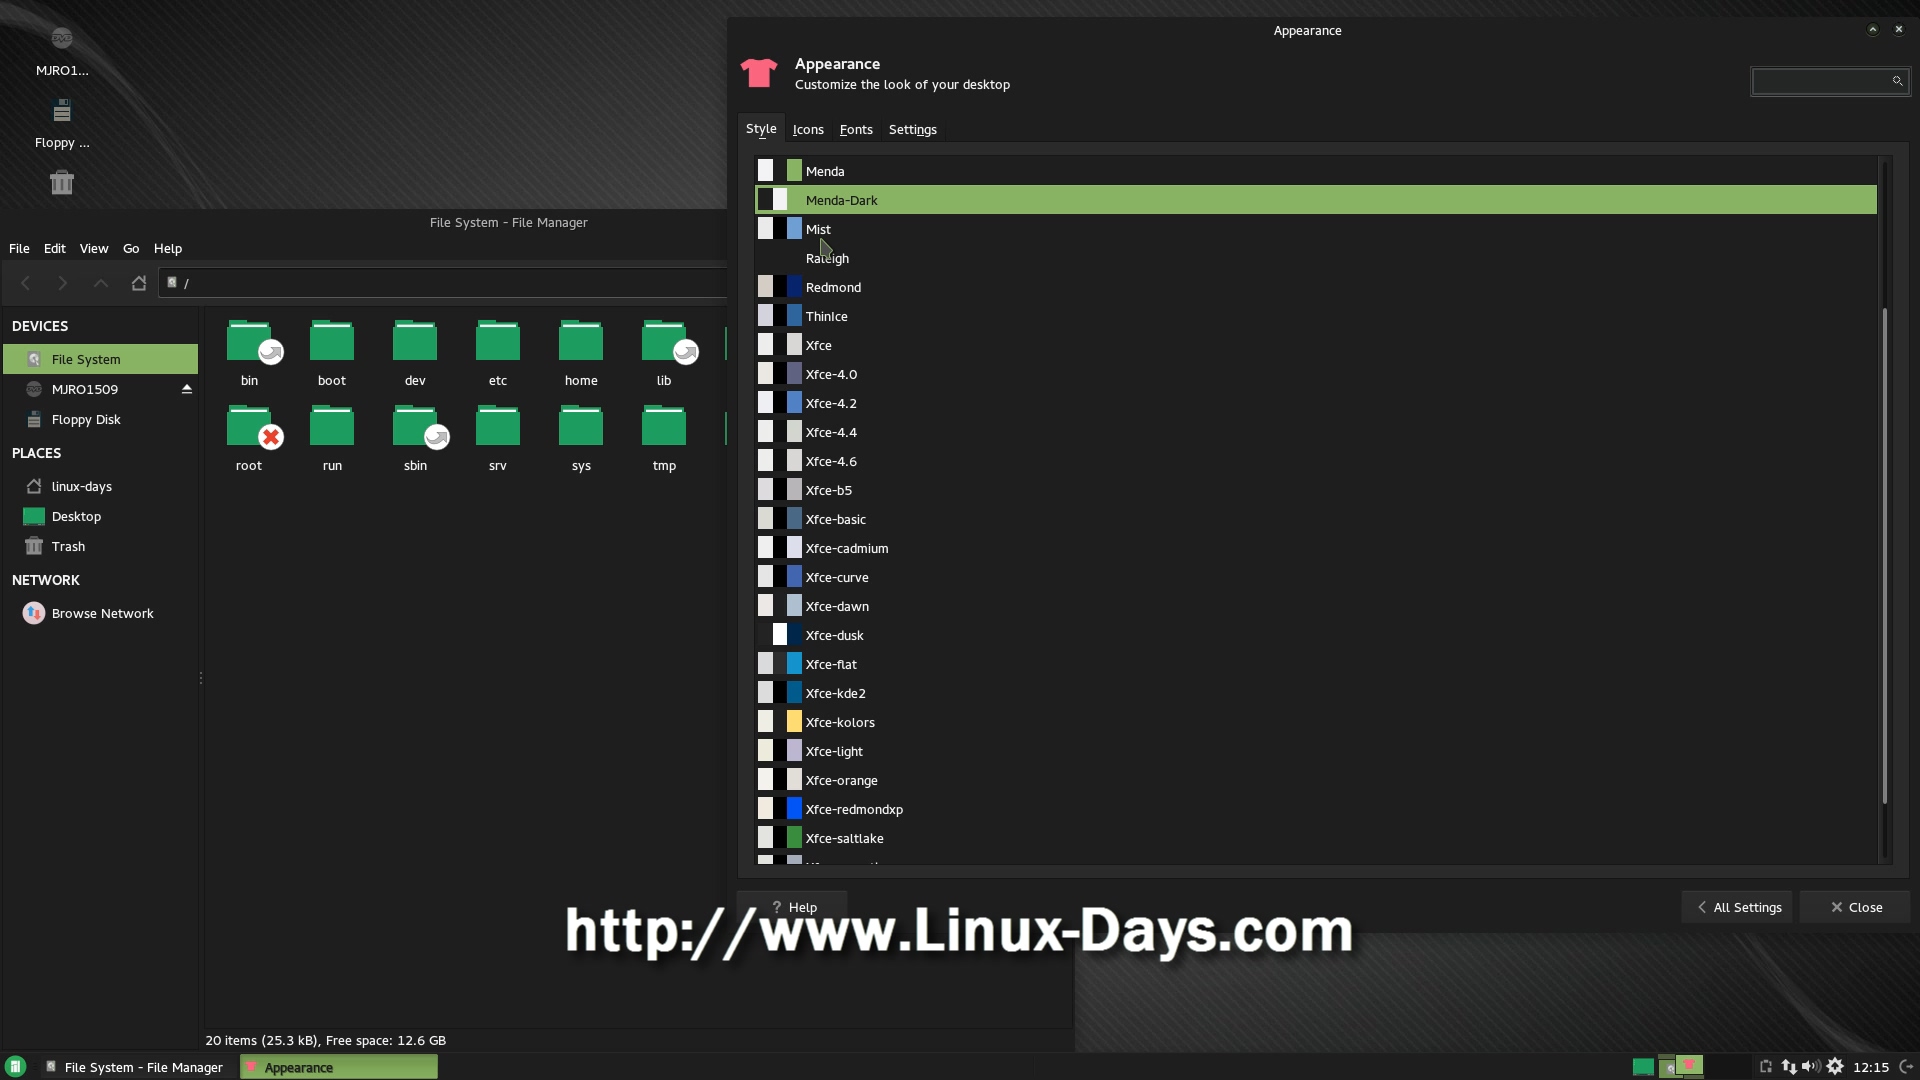The height and width of the screenshot is (1080, 1920).
Task: Select the dev folder icon
Action: click(x=415, y=342)
